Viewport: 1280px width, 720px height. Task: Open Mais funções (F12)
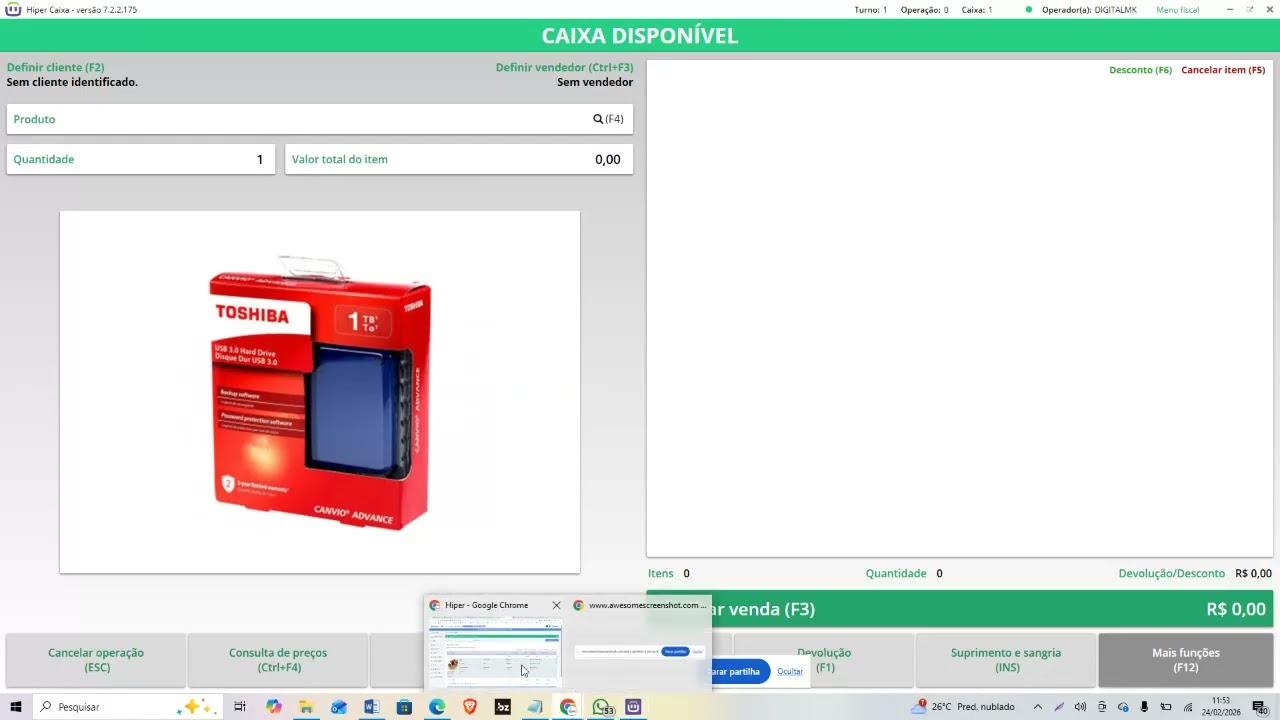tap(1186, 660)
